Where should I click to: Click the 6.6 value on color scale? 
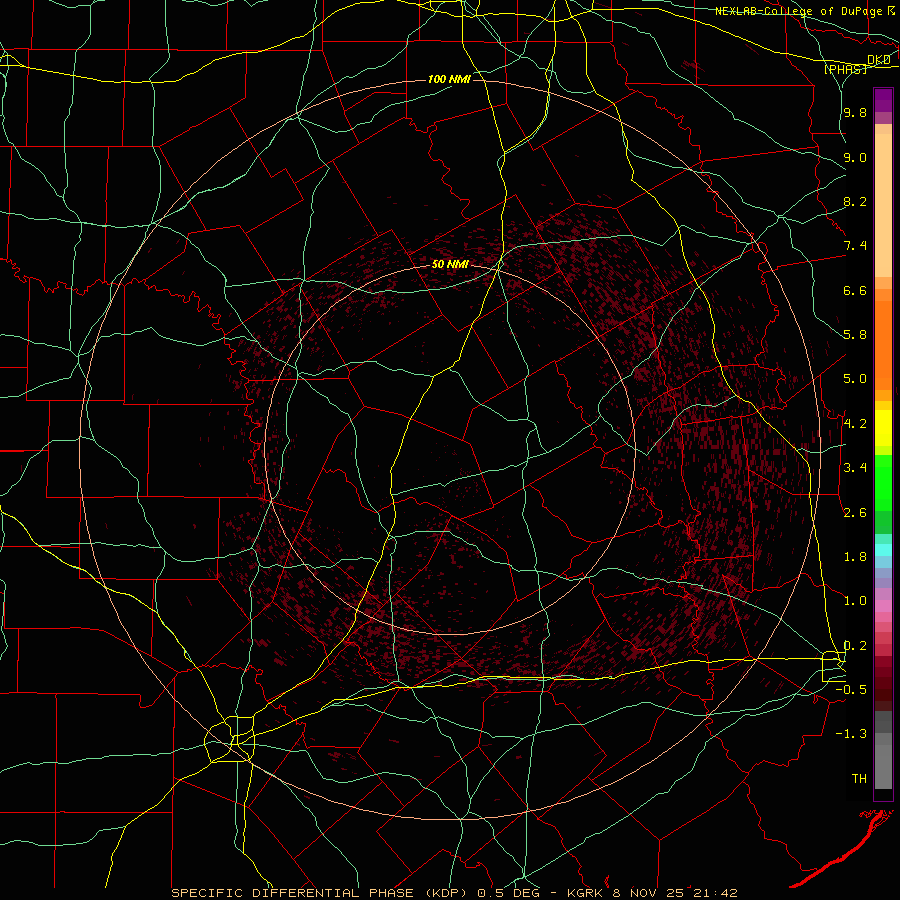tap(855, 290)
